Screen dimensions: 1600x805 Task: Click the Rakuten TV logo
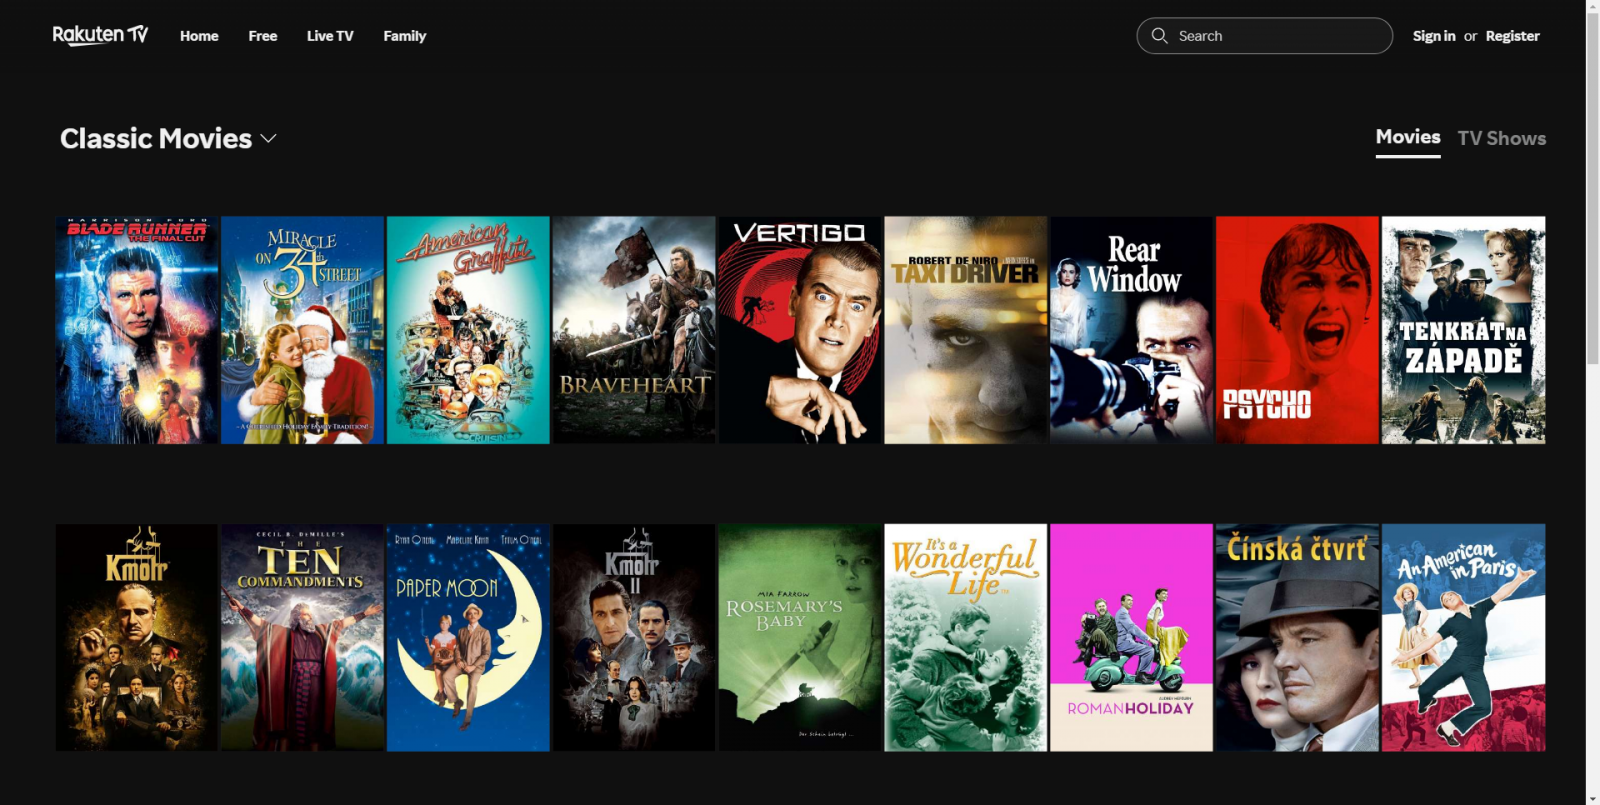click(x=100, y=35)
